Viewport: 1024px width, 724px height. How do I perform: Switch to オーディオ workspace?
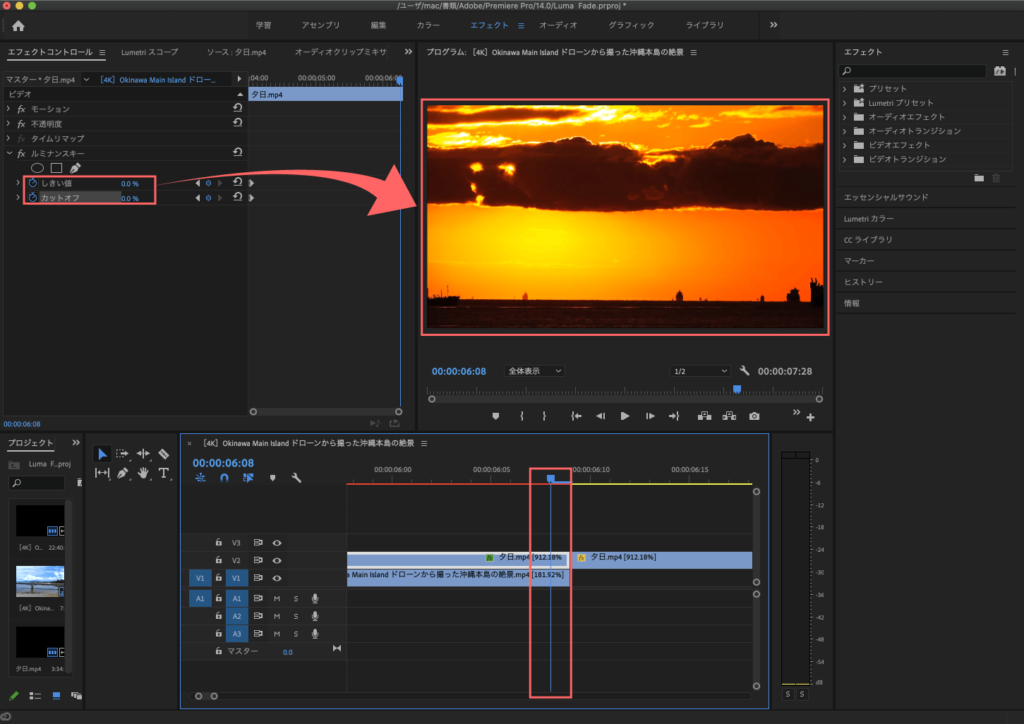click(558, 25)
